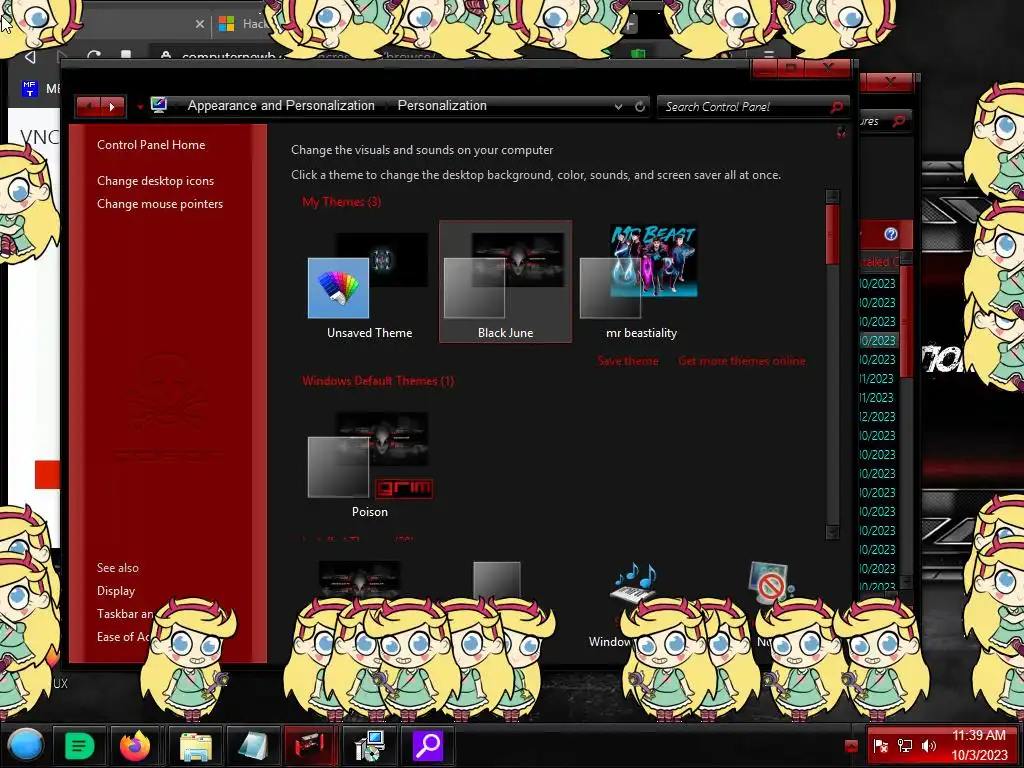1024x768 pixels.
Task: Click the Save theme link
Action: point(628,361)
